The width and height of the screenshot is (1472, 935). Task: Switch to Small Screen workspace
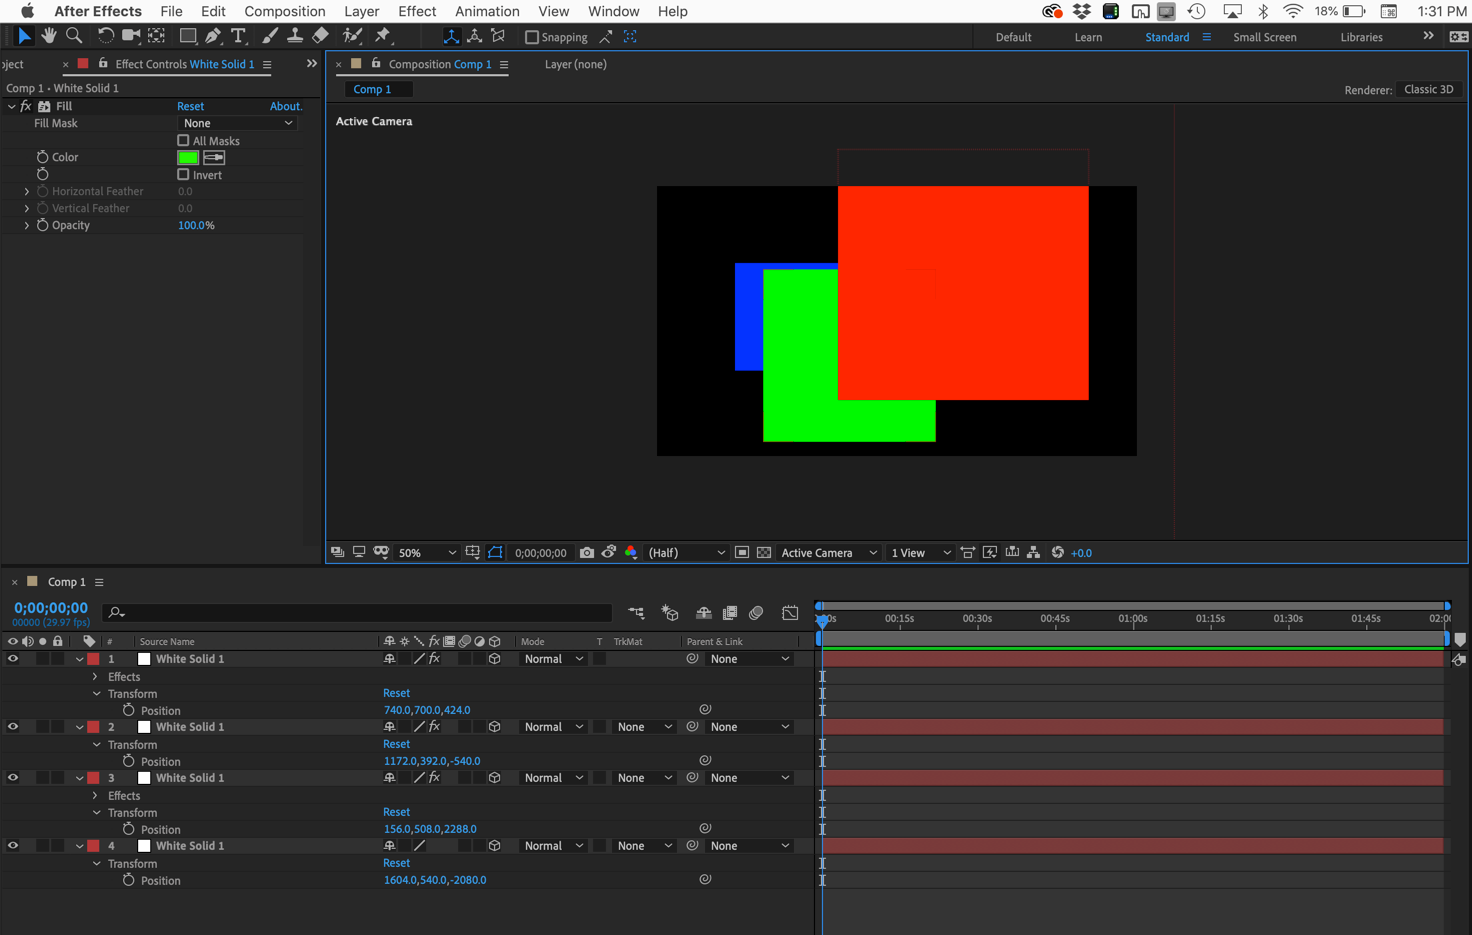click(x=1265, y=37)
